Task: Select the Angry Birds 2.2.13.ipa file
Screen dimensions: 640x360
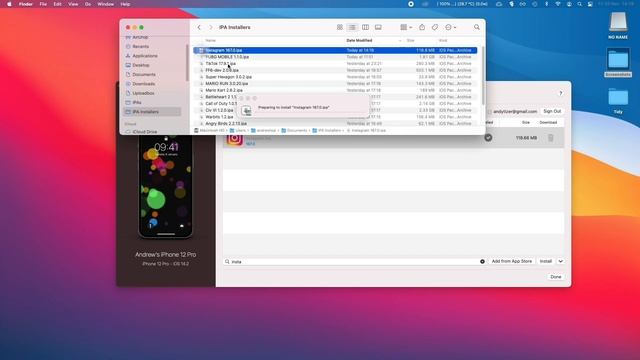Action: click(226, 123)
